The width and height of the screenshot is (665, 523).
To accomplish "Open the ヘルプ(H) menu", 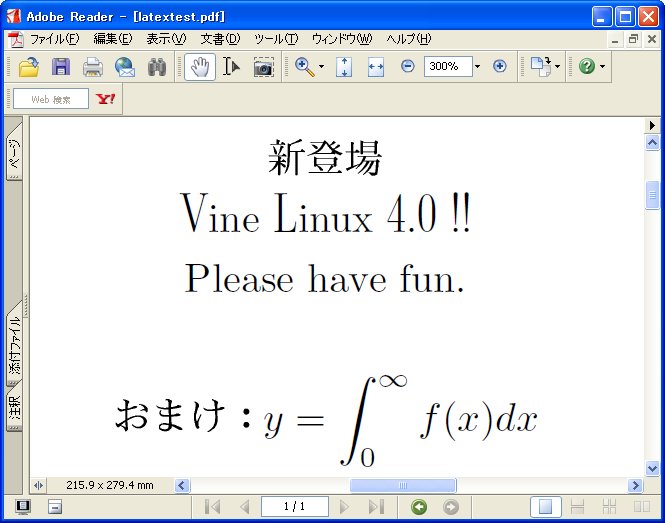I will click(408, 39).
